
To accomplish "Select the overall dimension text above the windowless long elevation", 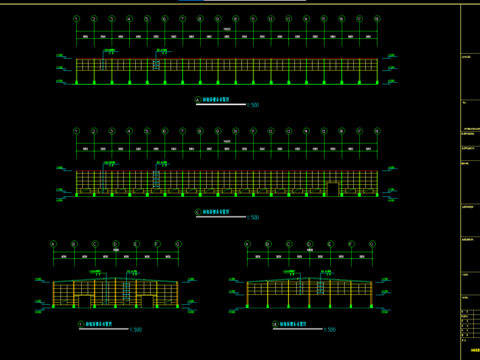I will [x=227, y=29].
